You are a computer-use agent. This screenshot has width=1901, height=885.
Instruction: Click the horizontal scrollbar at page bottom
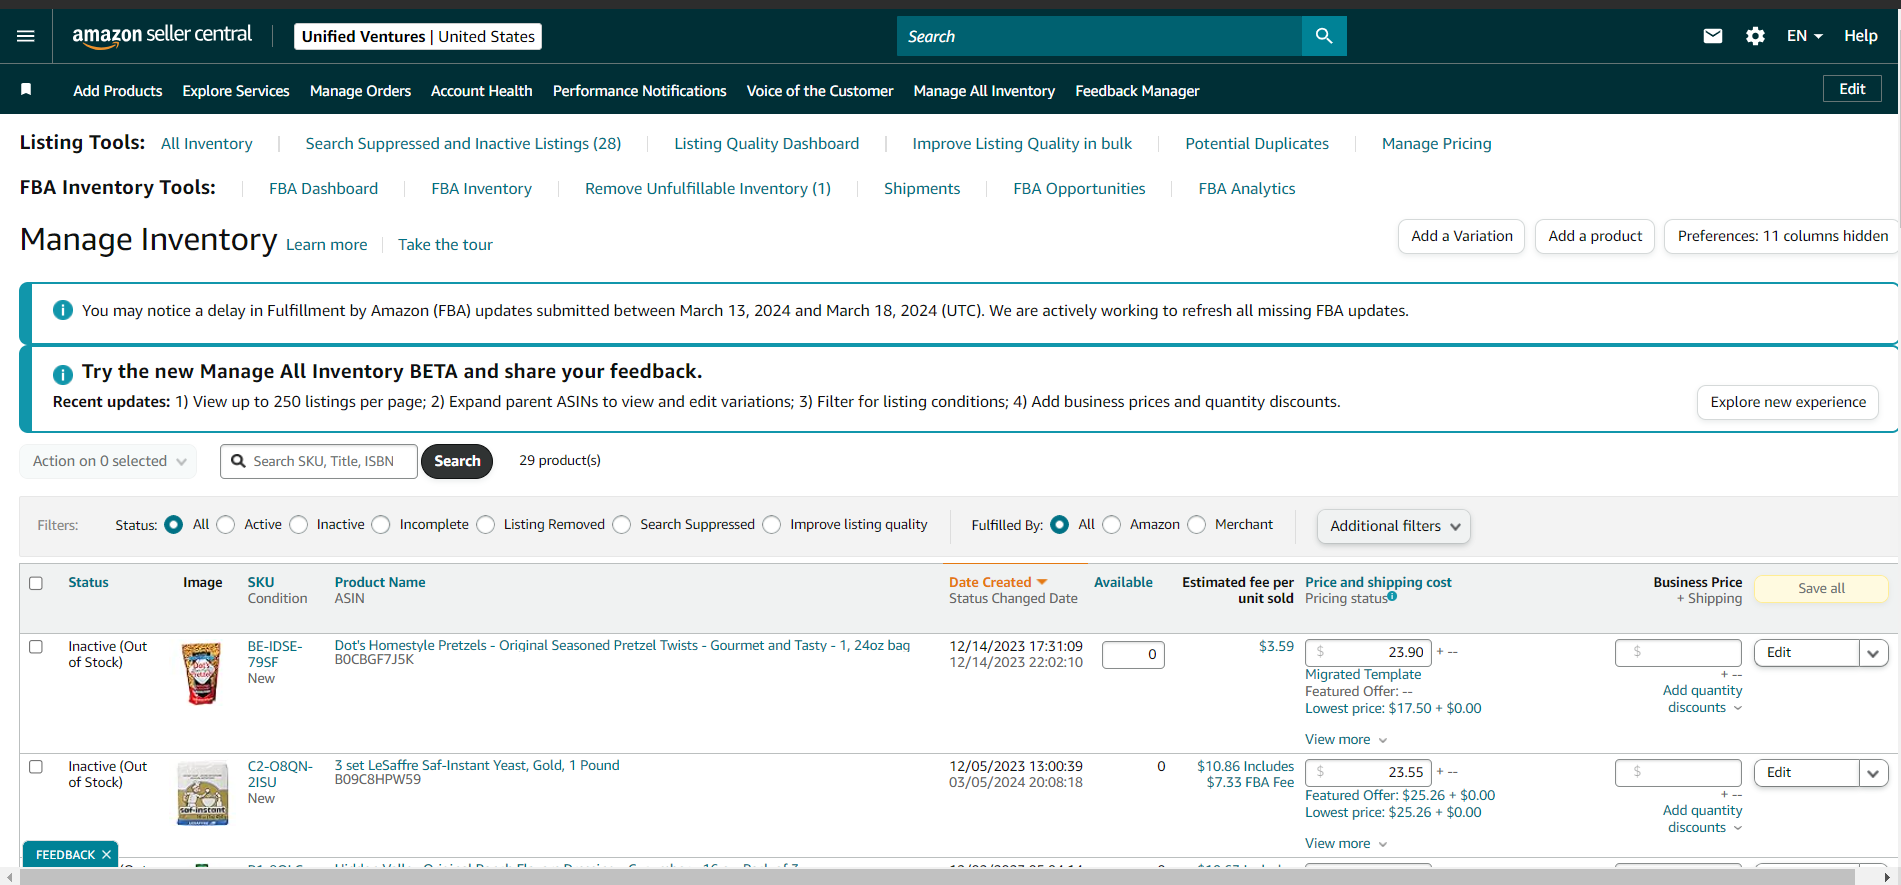click(936, 877)
